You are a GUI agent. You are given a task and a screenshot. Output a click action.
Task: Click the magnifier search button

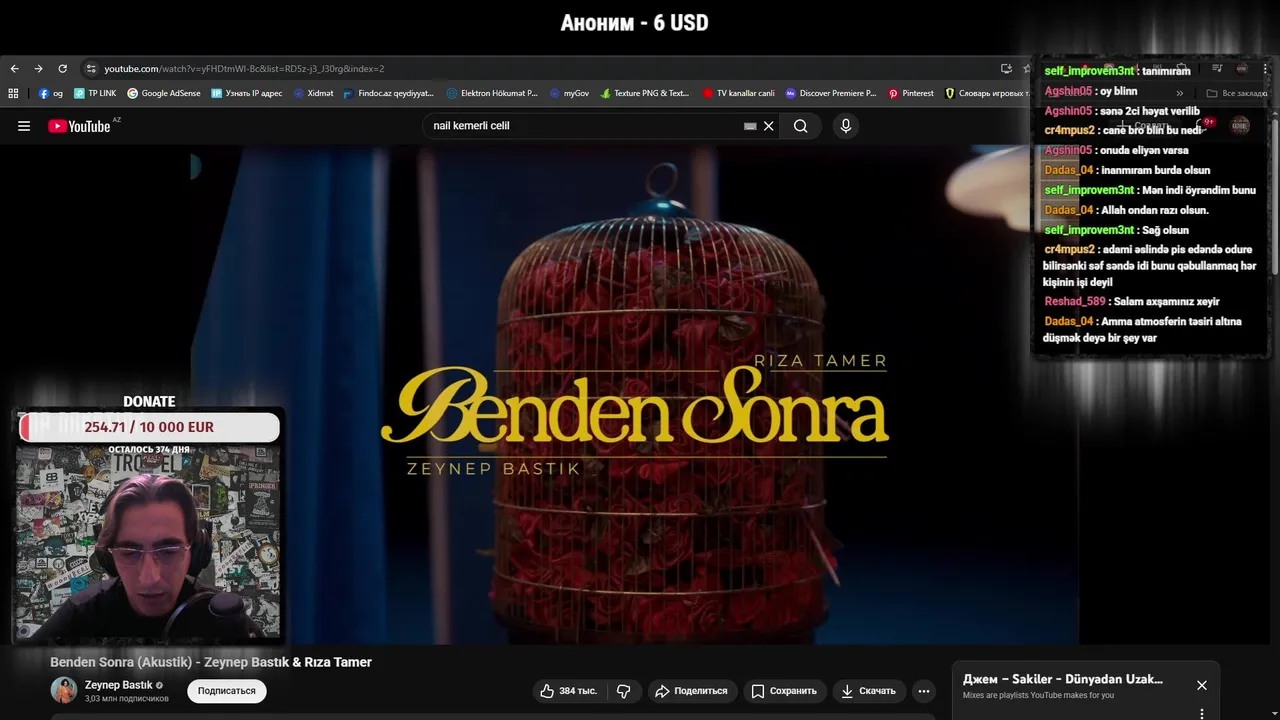coord(801,126)
